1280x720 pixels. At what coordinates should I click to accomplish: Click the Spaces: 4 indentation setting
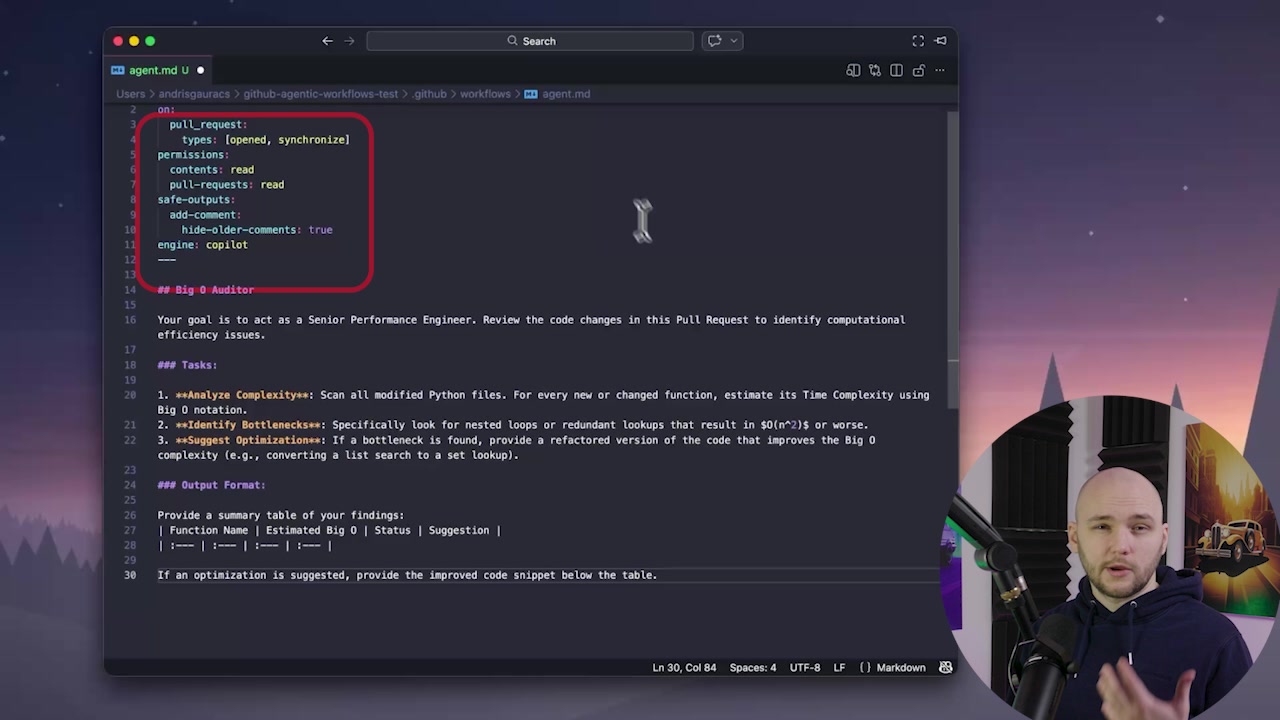pyautogui.click(x=752, y=668)
